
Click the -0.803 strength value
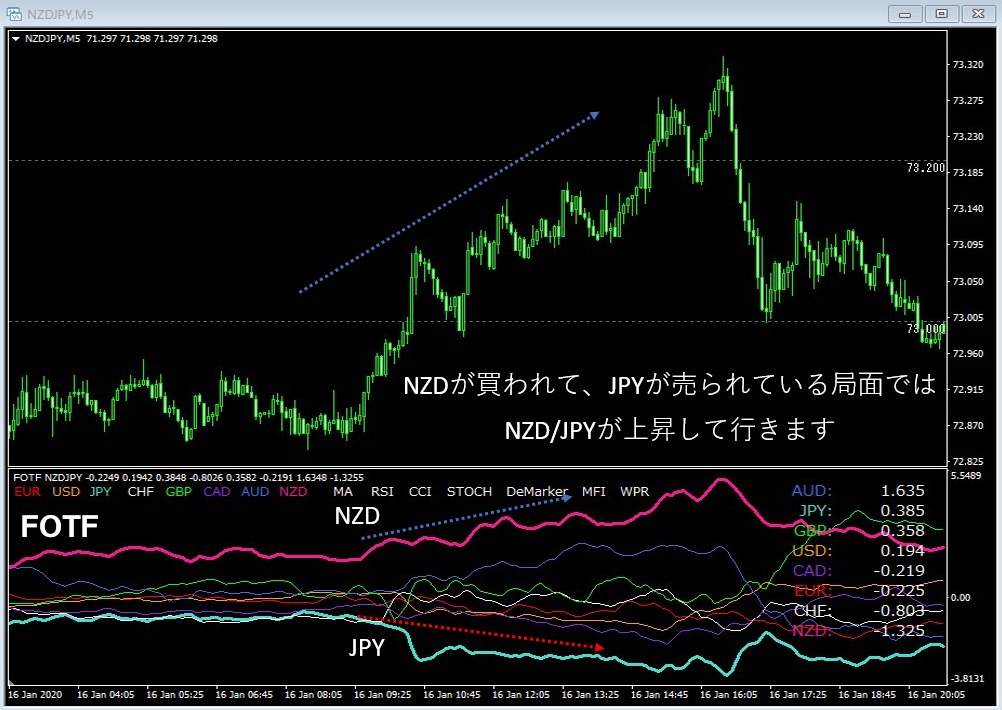pos(899,610)
